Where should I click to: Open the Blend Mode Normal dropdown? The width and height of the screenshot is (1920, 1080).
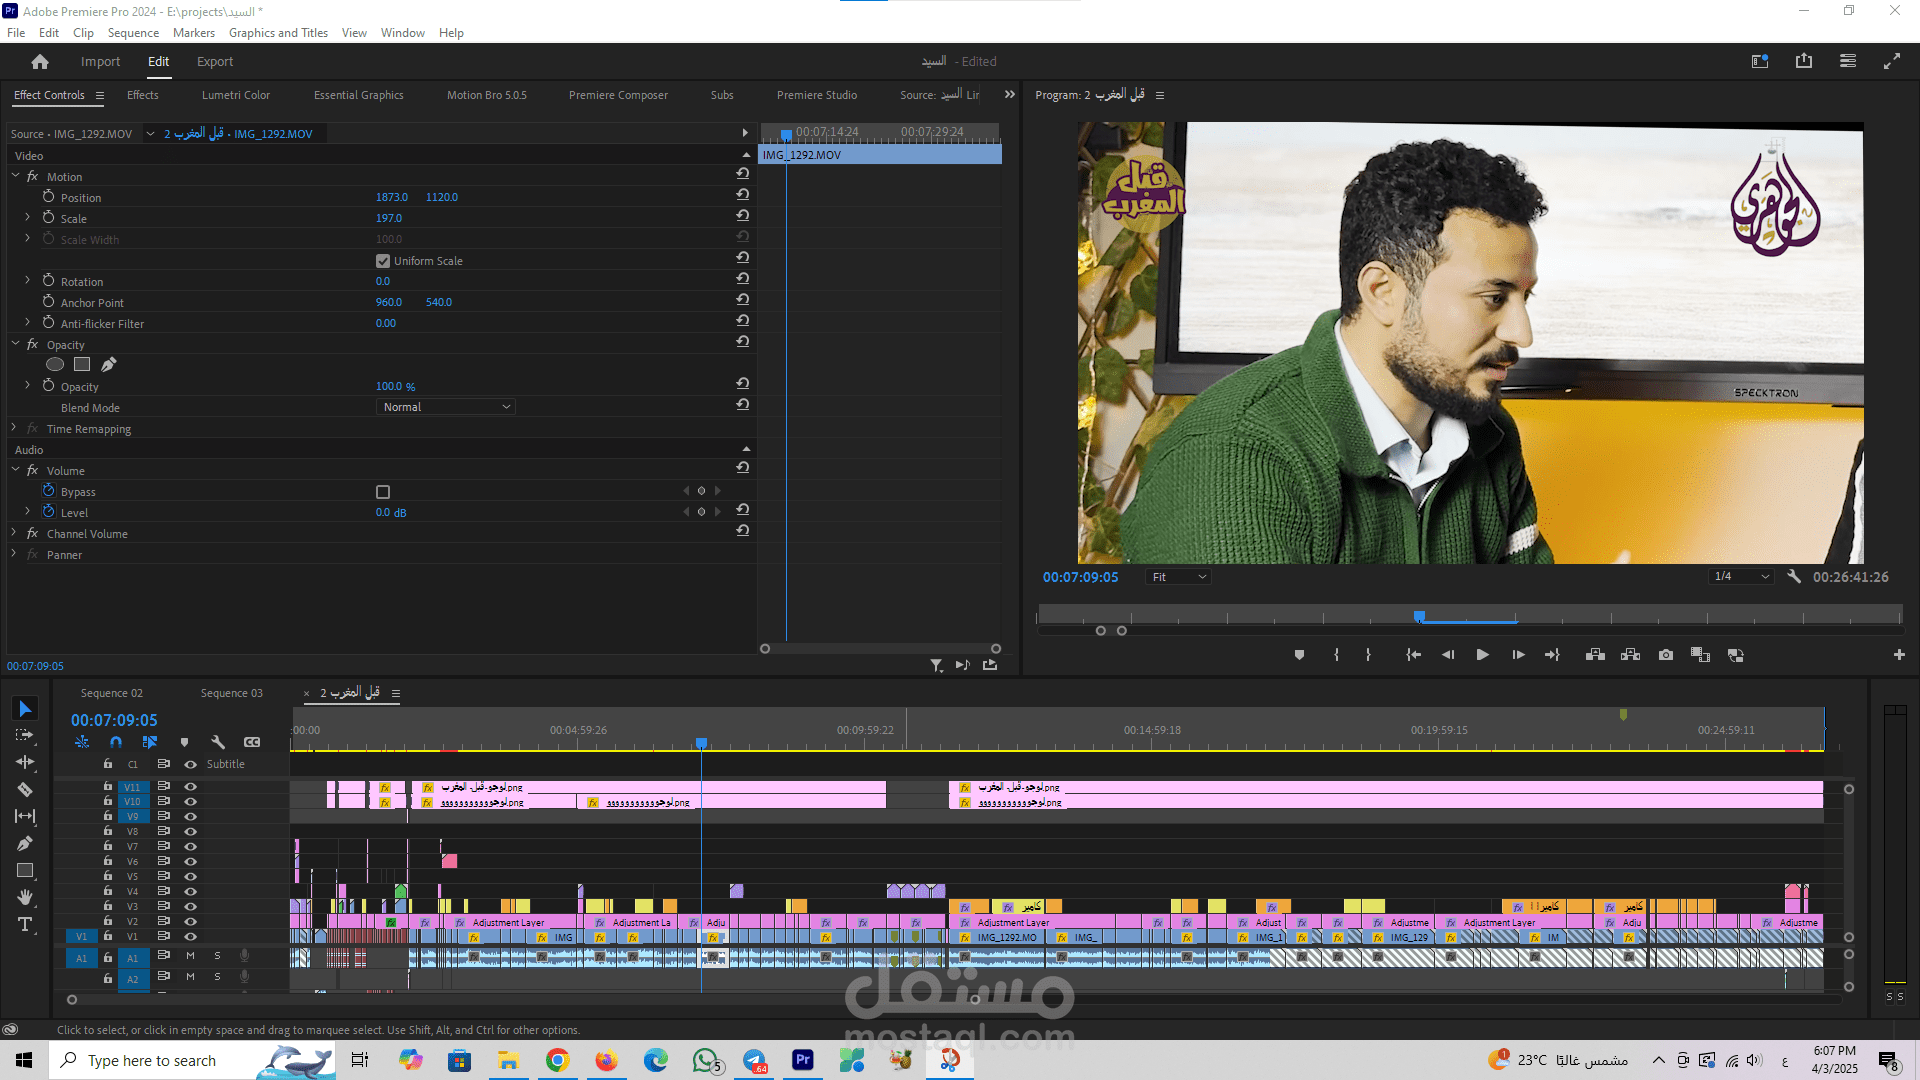click(x=446, y=407)
